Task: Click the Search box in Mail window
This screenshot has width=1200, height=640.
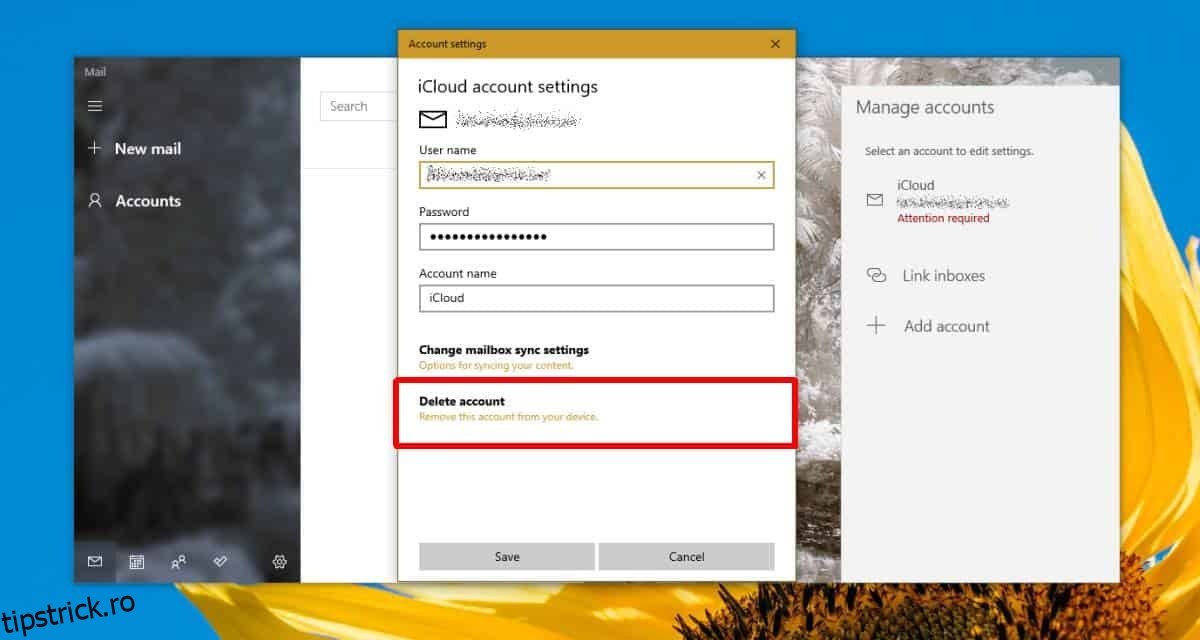Action: [x=359, y=106]
